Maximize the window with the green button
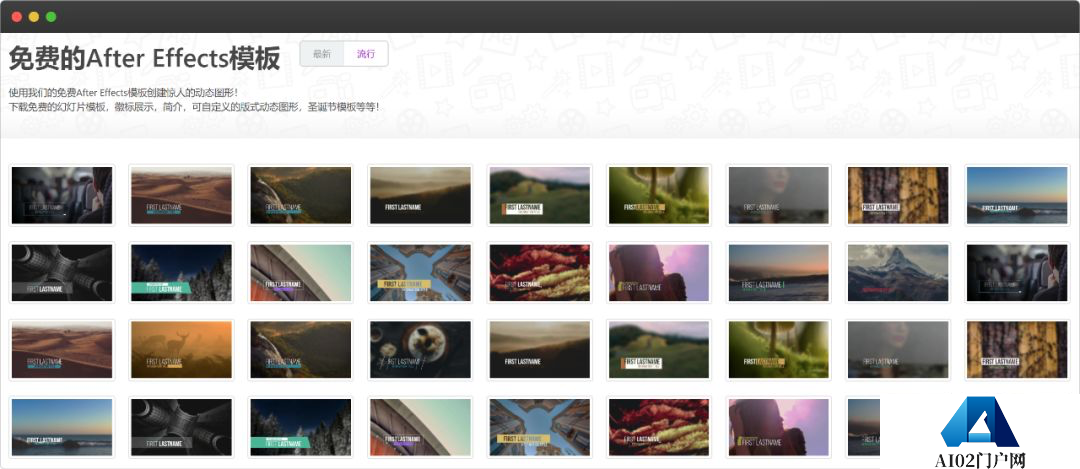Viewport: 1080px width, 469px height. [51, 17]
